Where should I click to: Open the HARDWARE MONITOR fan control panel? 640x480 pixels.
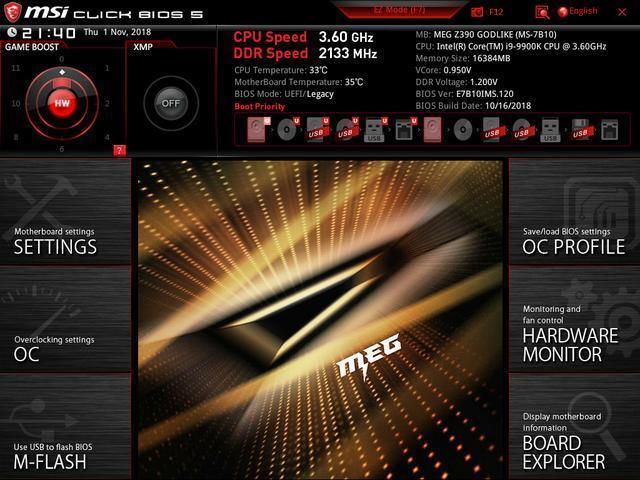point(574,320)
